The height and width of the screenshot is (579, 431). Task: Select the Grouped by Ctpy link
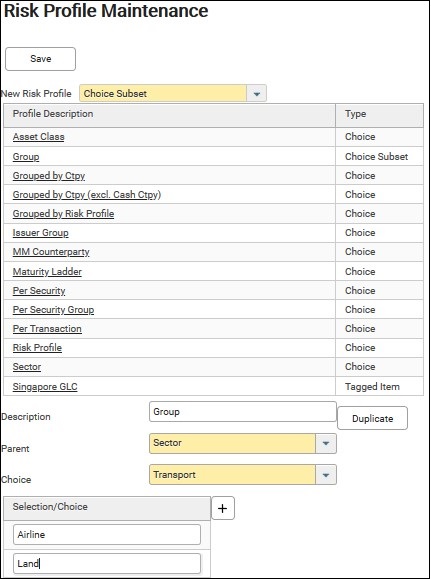tap(49, 176)
